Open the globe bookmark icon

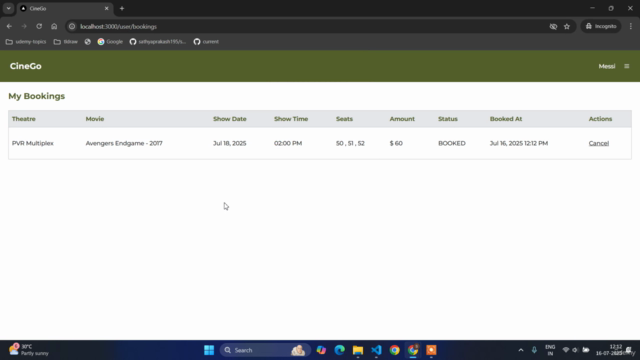tap(87, 42)
